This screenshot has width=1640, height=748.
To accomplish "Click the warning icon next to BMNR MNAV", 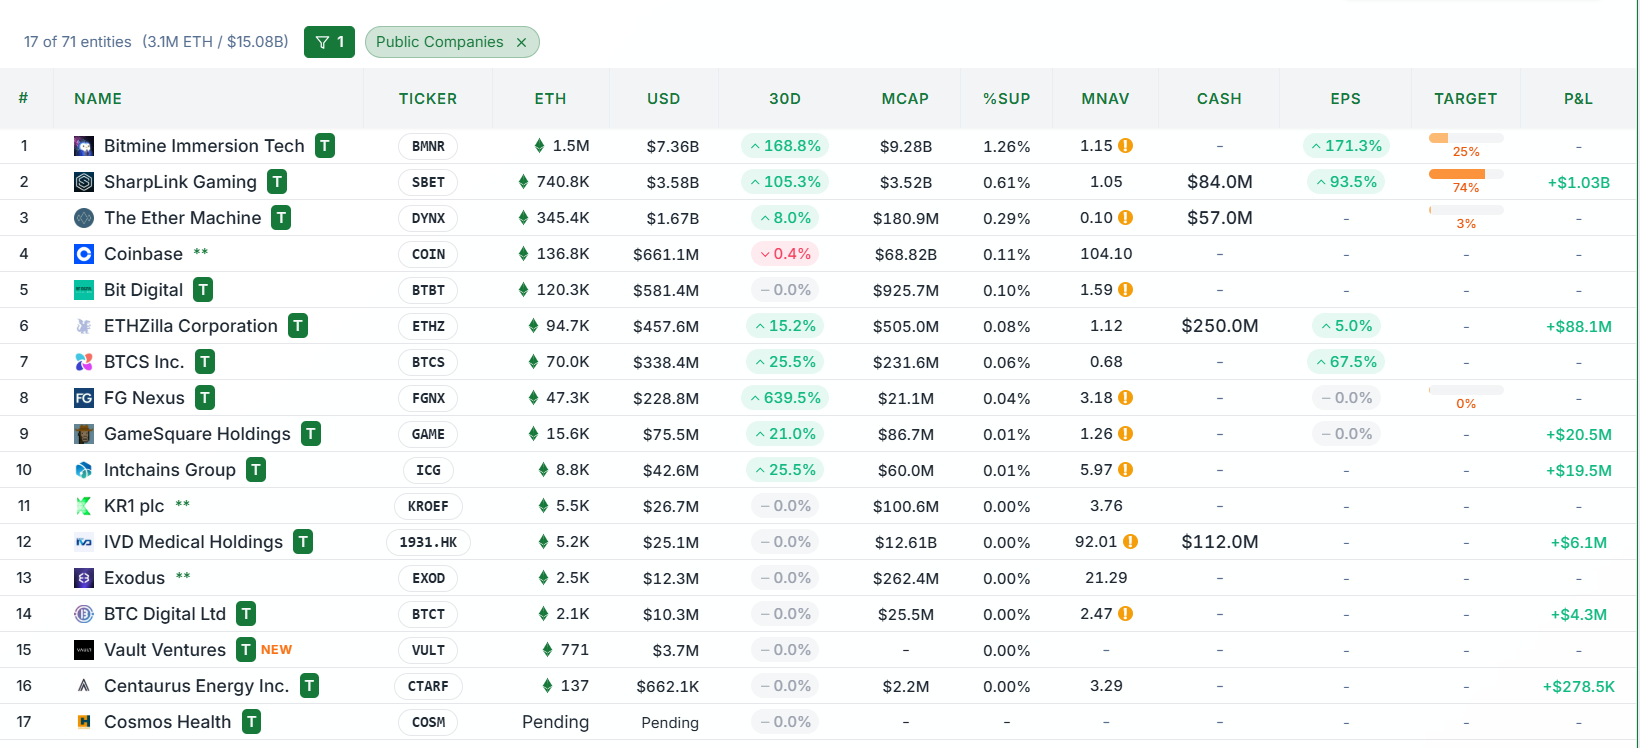I will click(x=1126, y=146).
